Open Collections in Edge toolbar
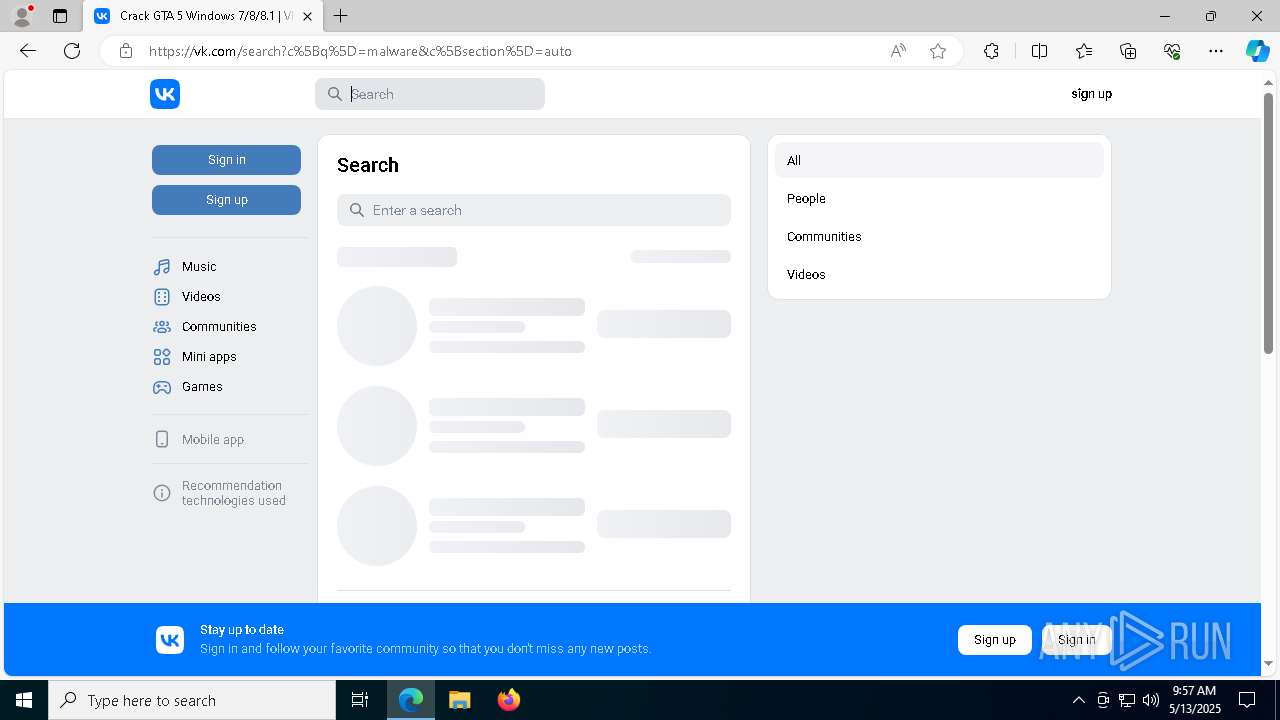The image size is (1280, 720). click(1128, 51)
